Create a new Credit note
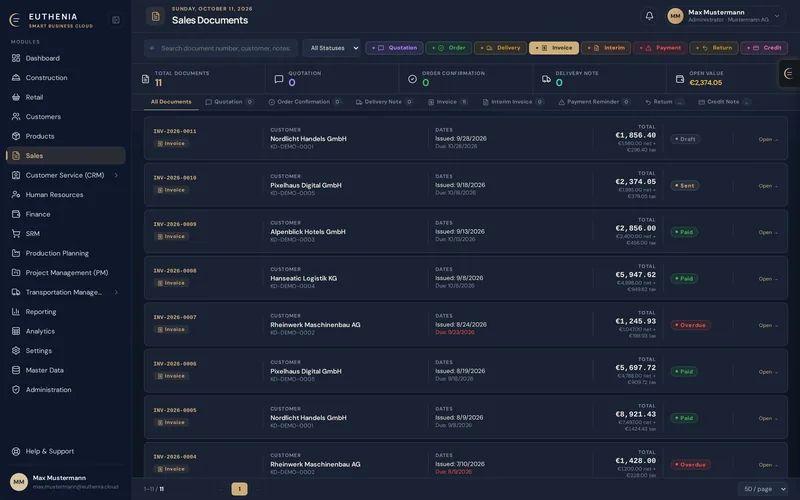 click(x=764, y=48)
